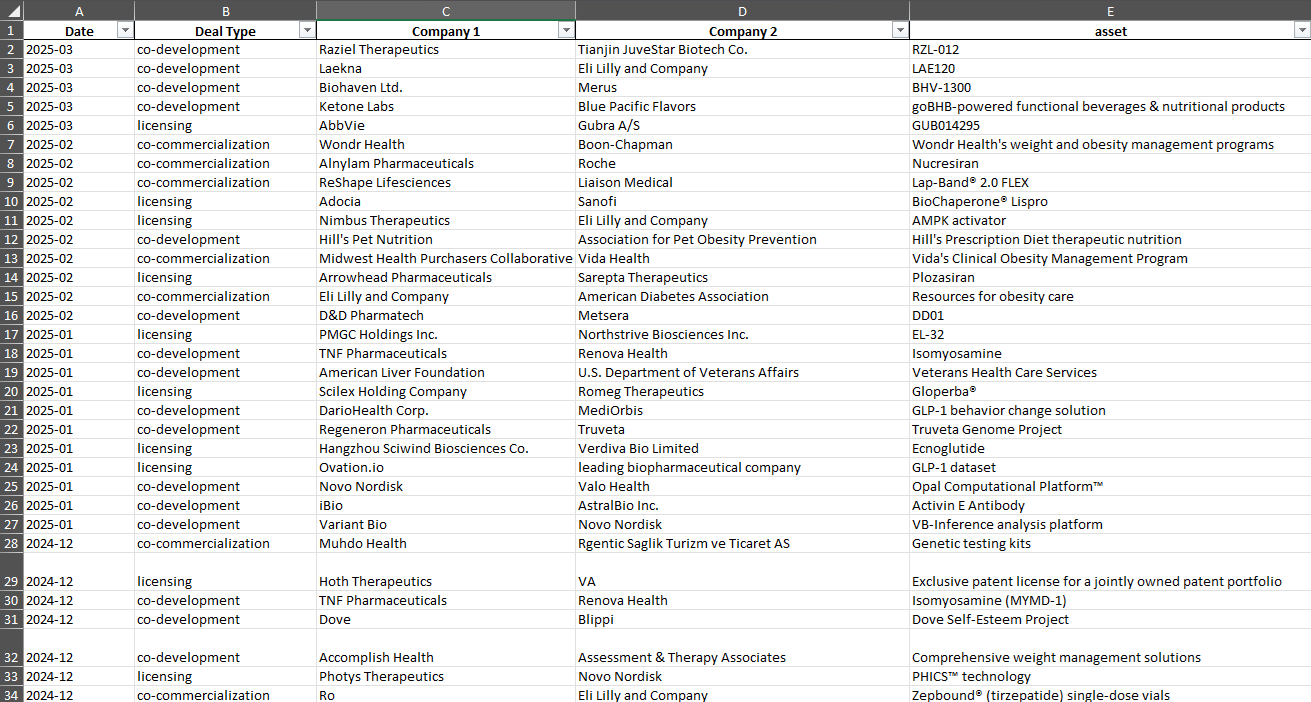
Task: Select row 34 header
Action: (11, 695)
